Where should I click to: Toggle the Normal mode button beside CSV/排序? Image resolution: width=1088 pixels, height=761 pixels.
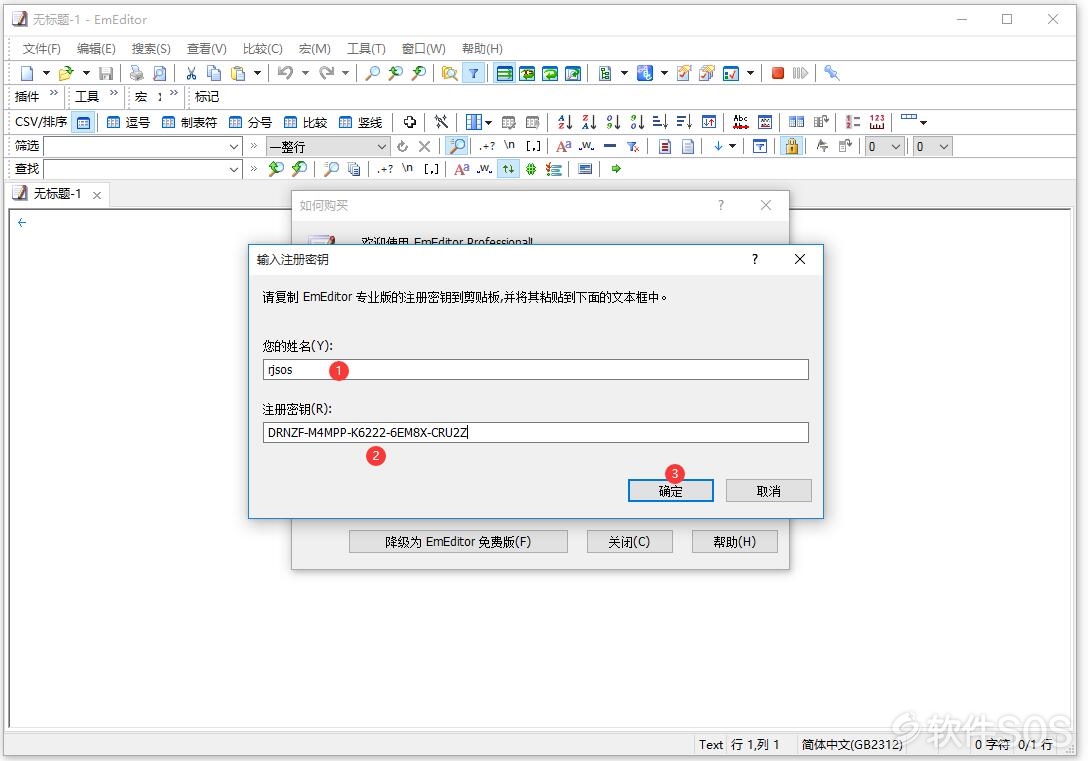coord(83,122)
